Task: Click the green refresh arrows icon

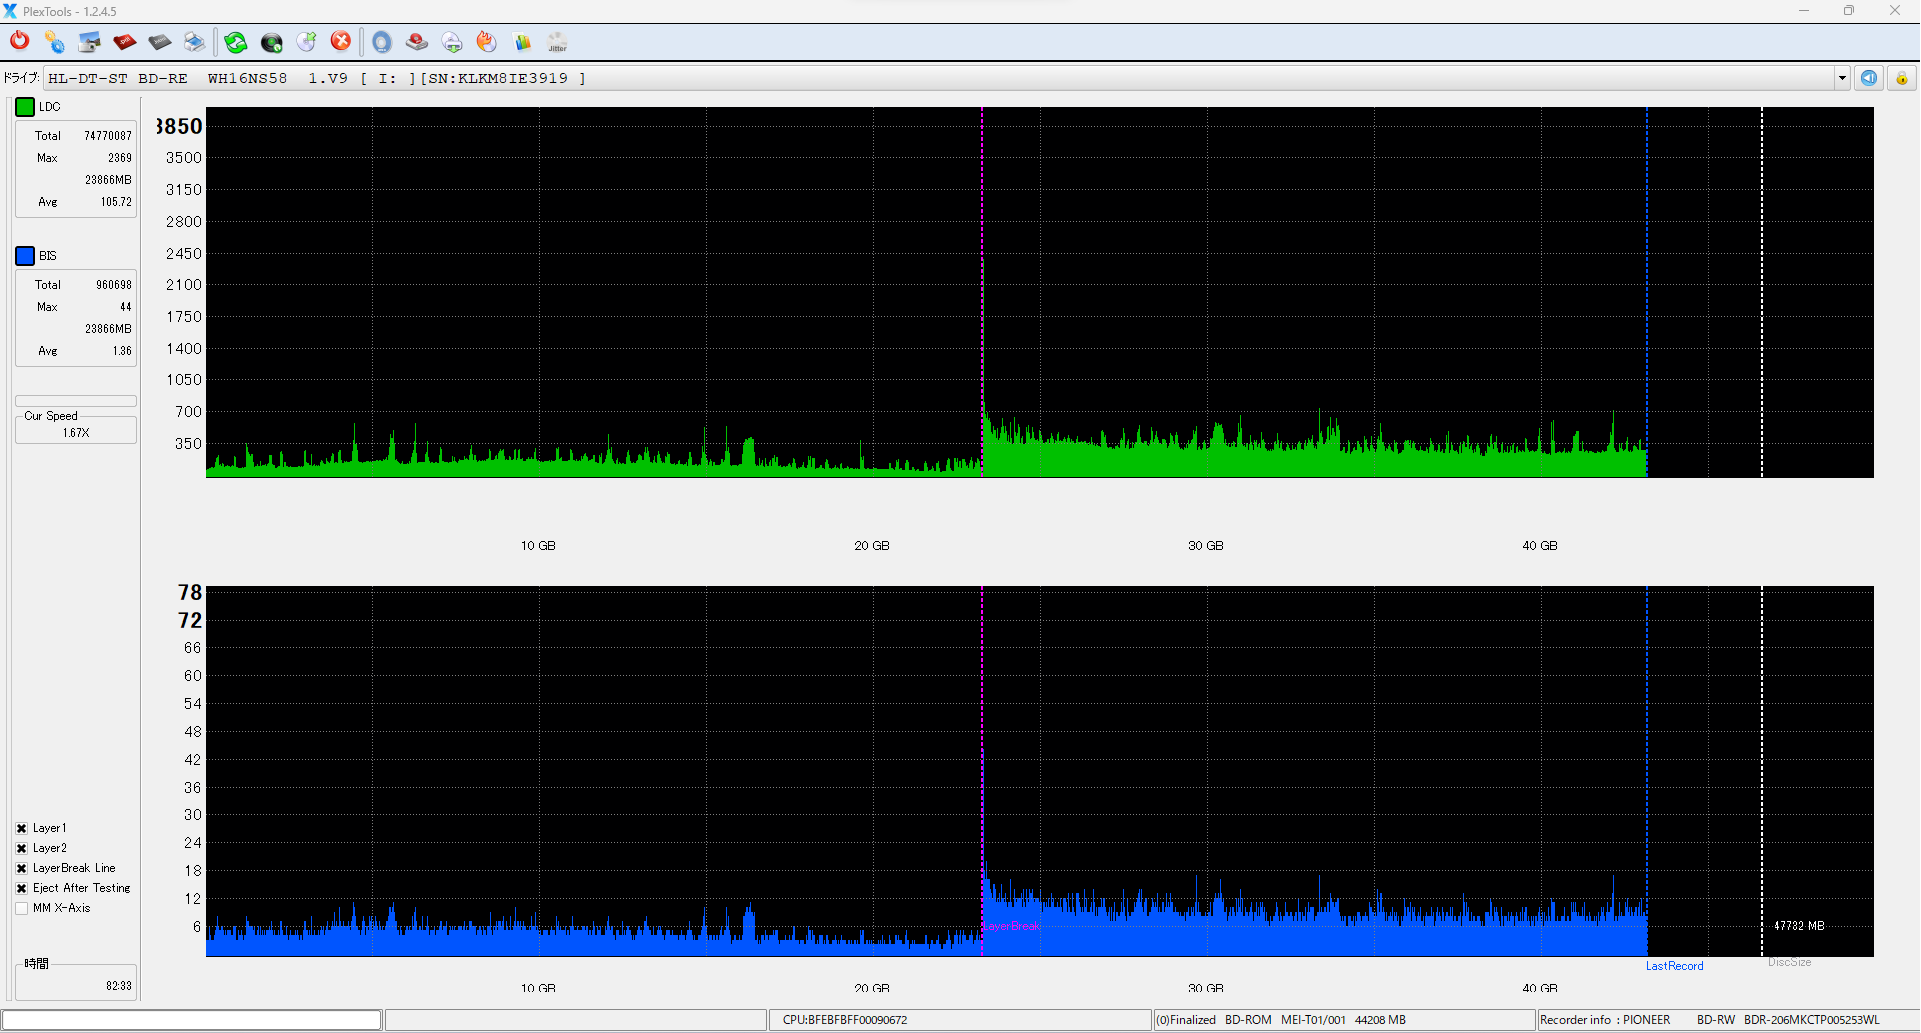Action: click(236, 41)
